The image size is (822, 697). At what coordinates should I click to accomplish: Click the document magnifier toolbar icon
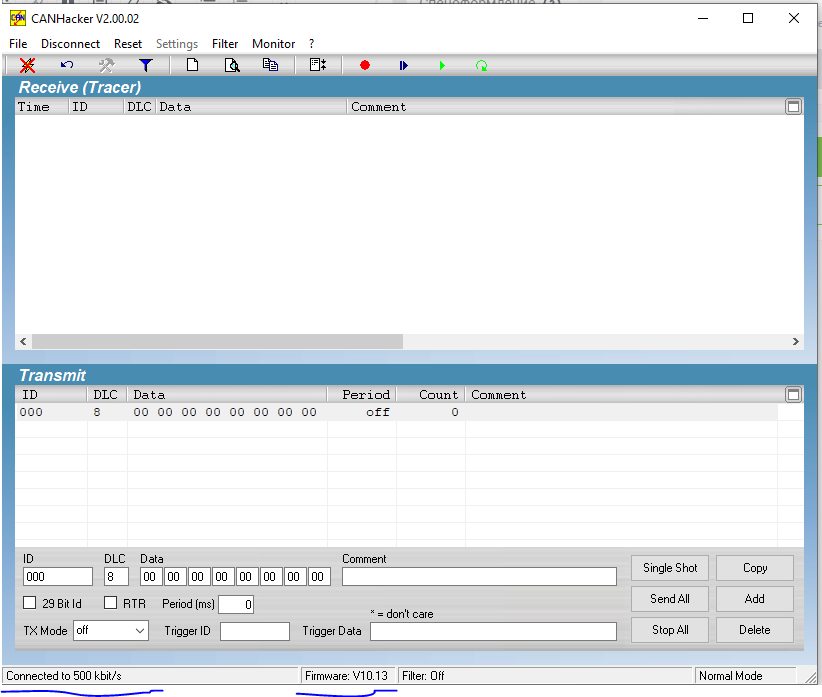tap(231, 65)
